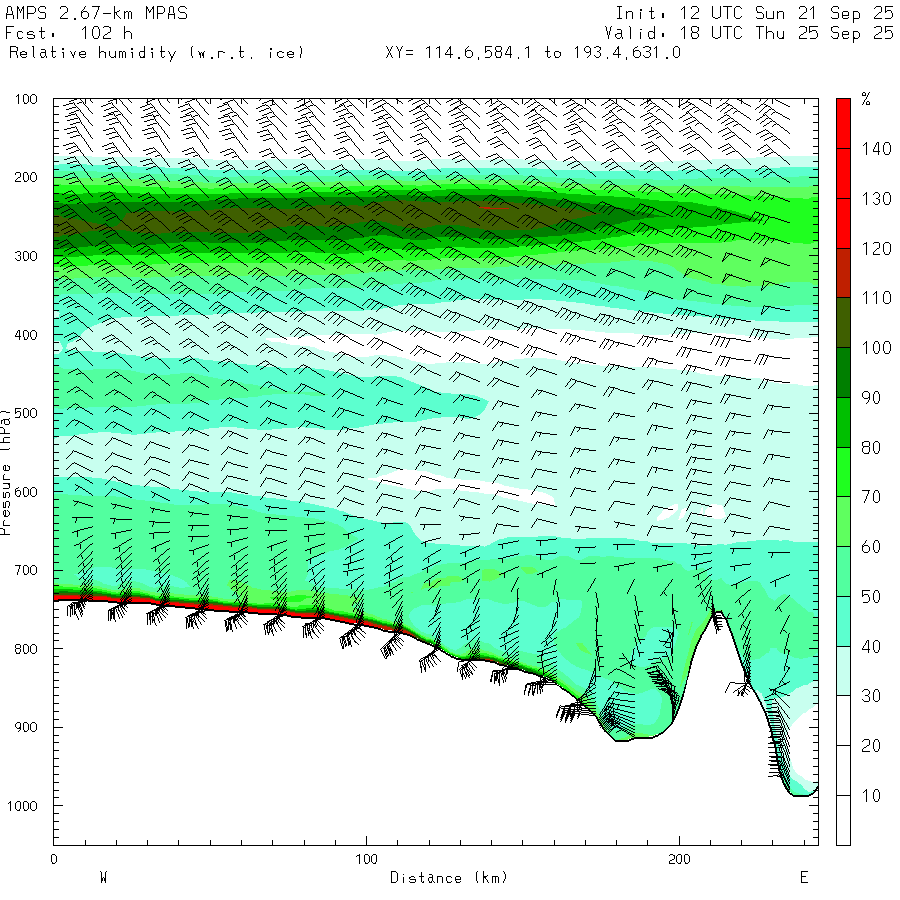The height and width of the screenshot is (900, 900).
Task: Click the 120 colorbar value label
Action: coord(876,249)
